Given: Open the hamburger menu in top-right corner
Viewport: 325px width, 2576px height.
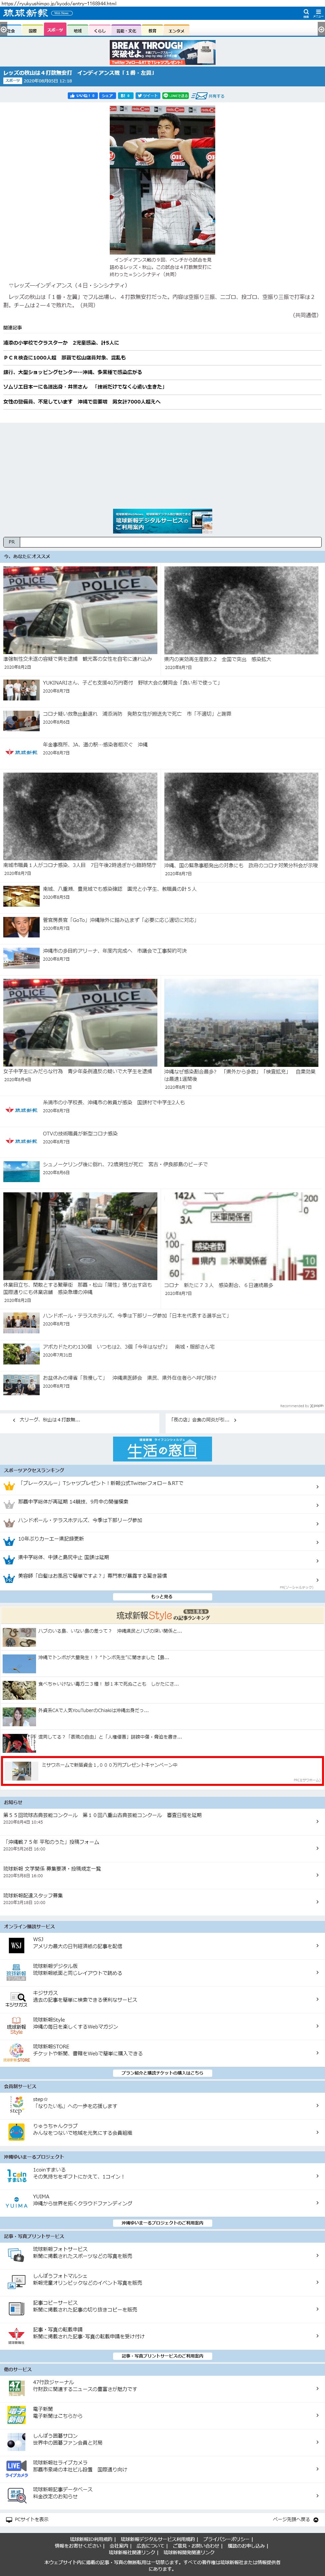Looking at the screenshot, I should point(318,13).
